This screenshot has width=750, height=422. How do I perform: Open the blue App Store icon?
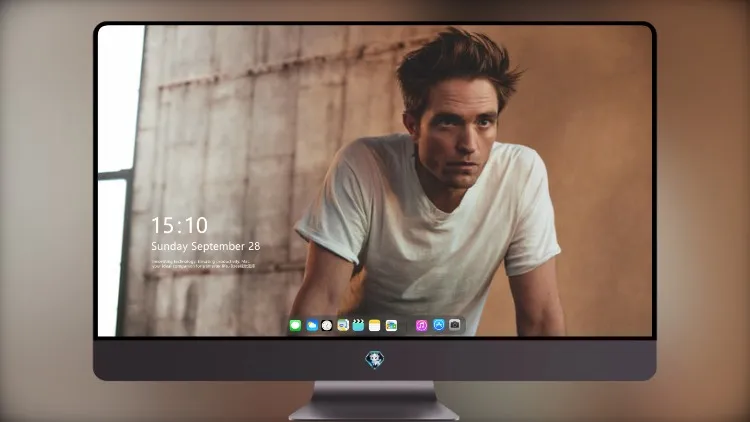439,325
